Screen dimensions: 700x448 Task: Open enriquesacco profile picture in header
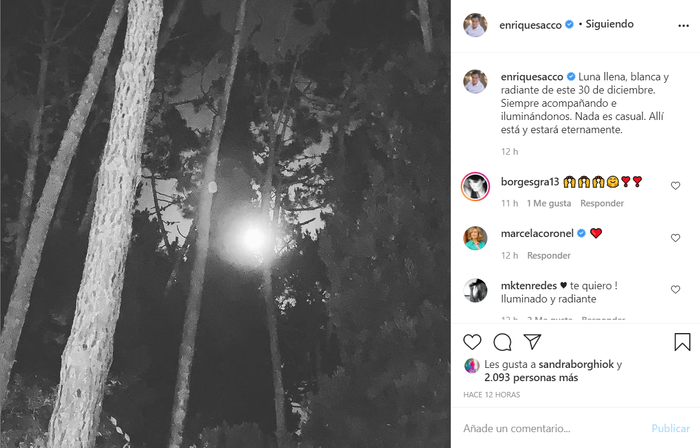(x=475, y=25)
